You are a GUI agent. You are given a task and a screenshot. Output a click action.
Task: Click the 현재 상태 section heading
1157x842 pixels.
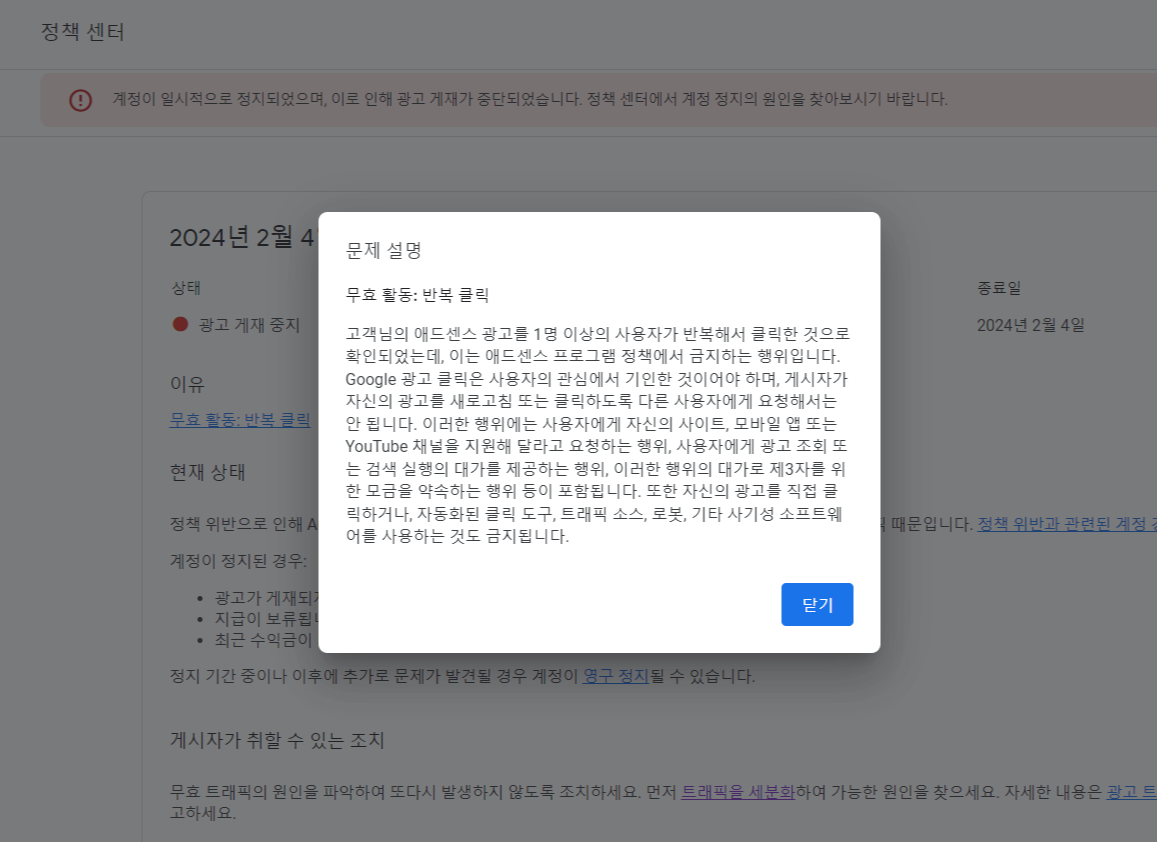tap(207, 472)
